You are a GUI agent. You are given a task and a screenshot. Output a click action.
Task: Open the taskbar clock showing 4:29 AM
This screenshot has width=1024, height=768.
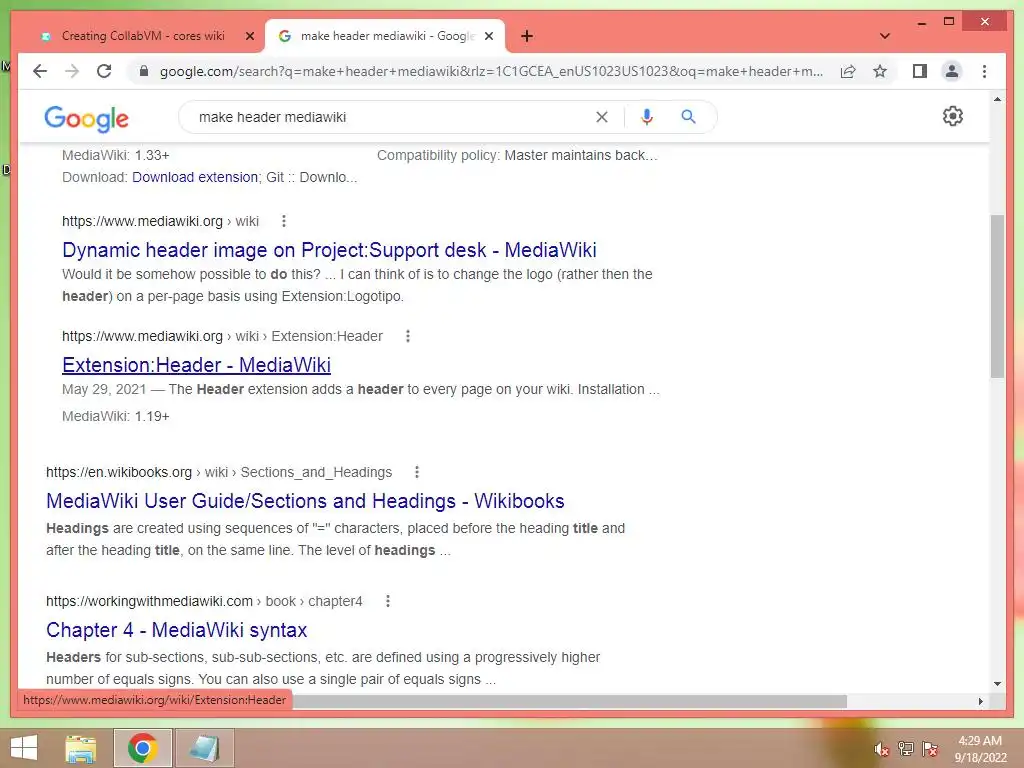point(980,748)
